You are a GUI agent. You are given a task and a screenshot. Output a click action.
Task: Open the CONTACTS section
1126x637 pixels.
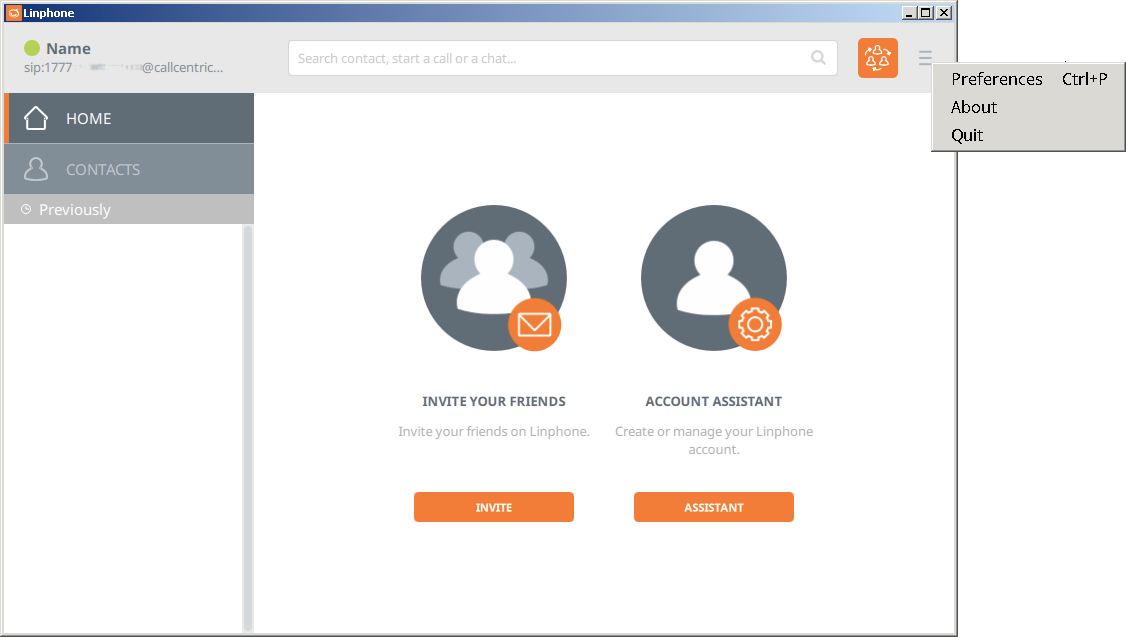coord(129,169)
